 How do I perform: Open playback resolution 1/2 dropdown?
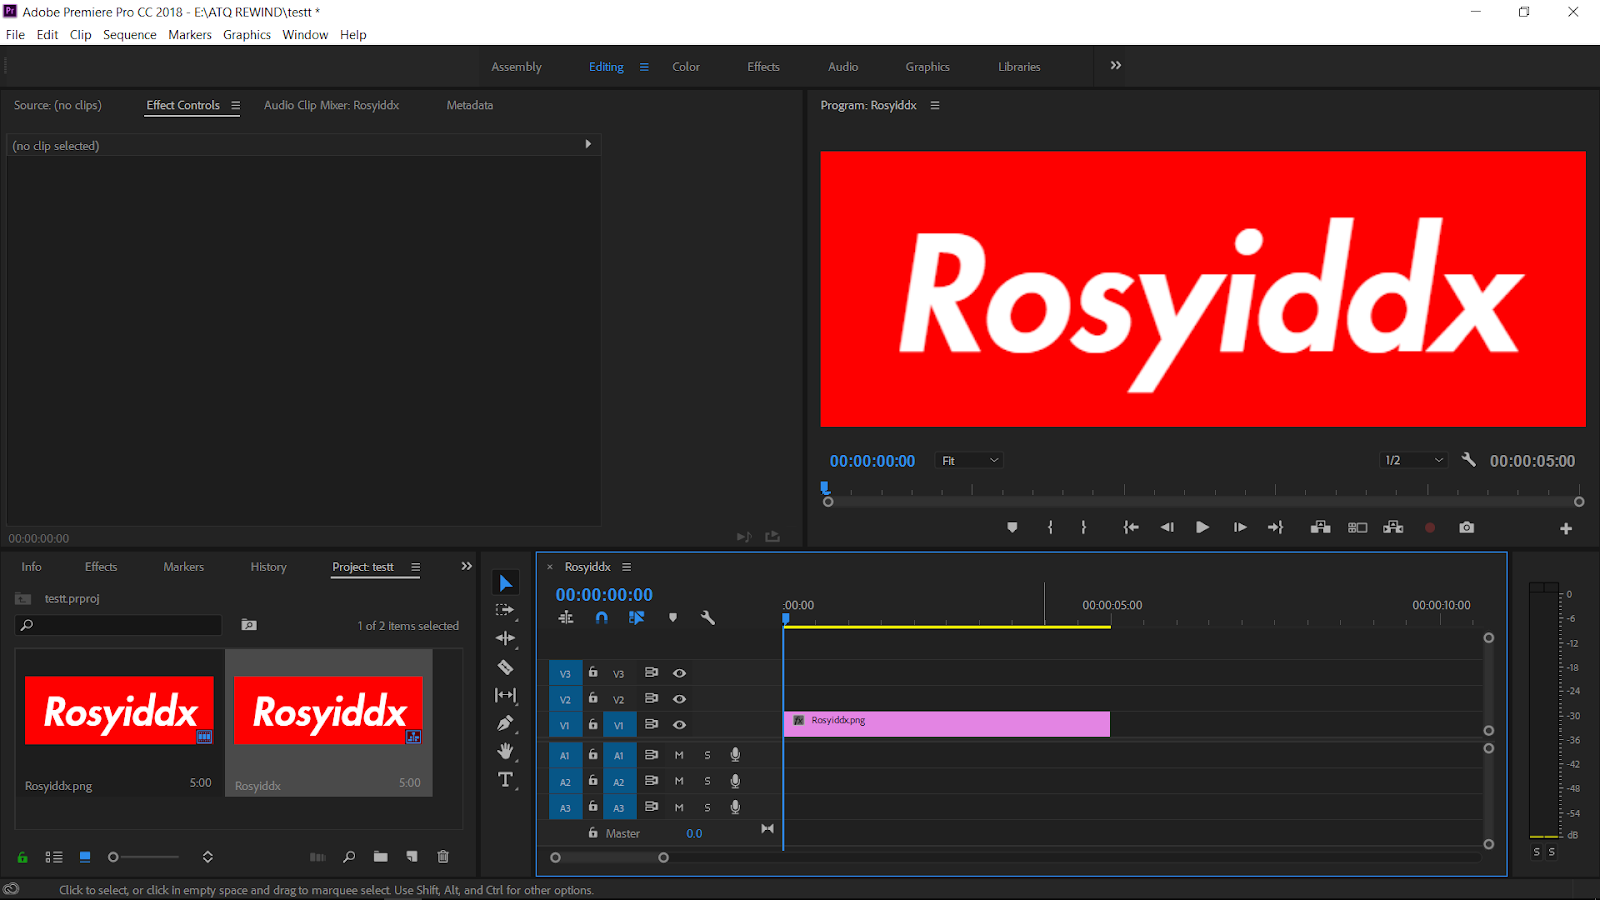[1414, 461]
